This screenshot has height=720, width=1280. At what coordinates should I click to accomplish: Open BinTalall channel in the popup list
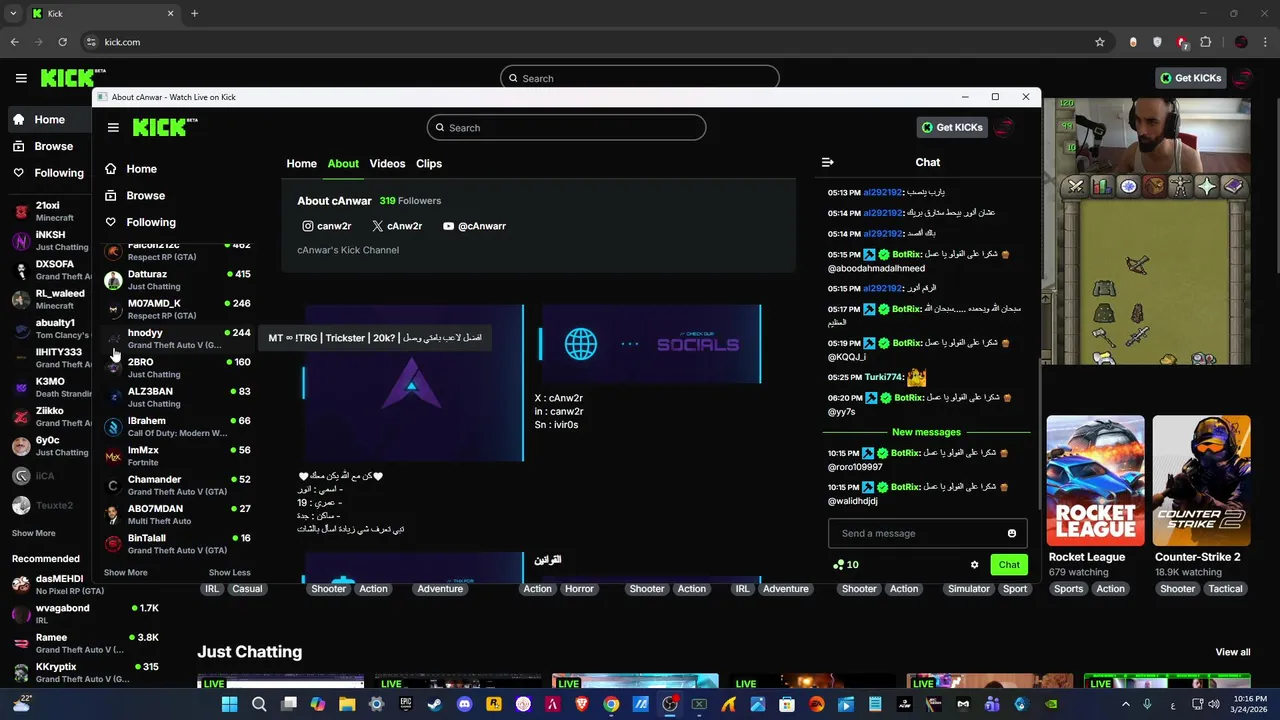click(x=178, y=544)
